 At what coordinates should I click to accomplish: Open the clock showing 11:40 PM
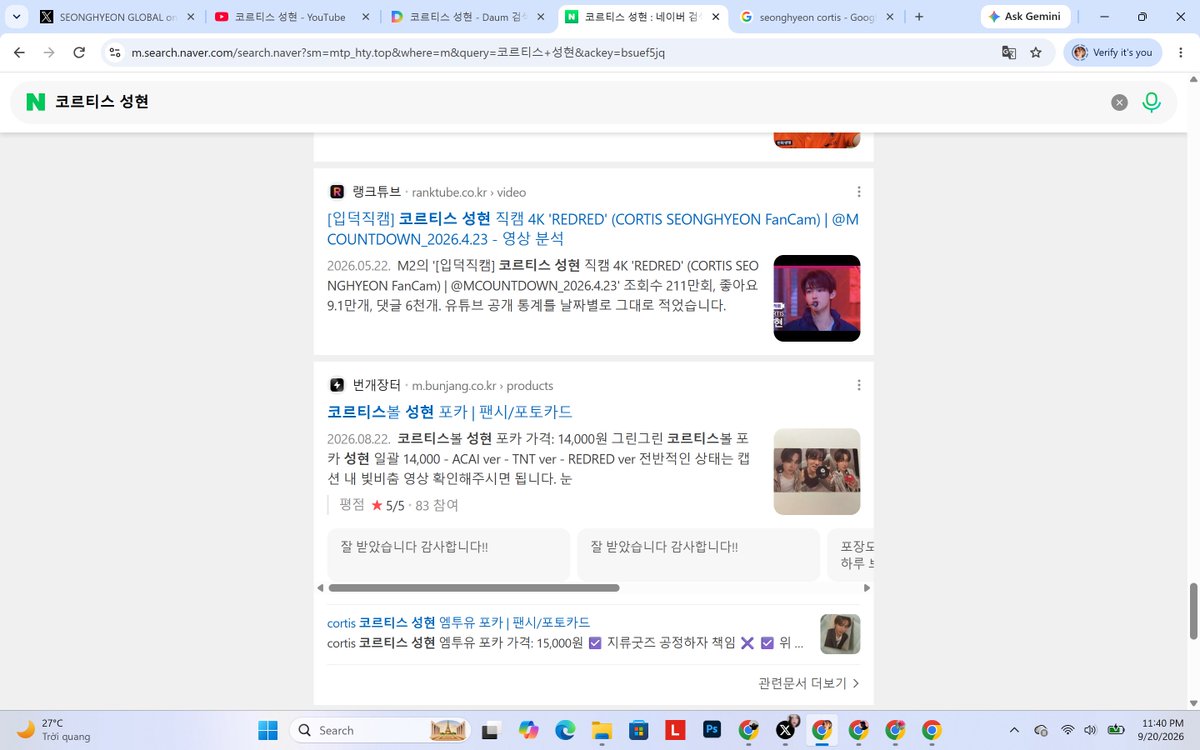tap(1162, 730)
